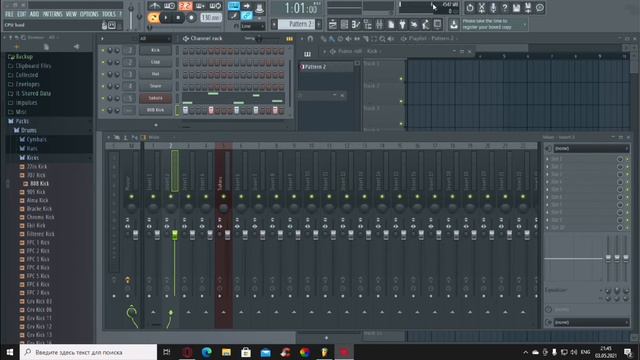Toggle the loop recording icon
Image resolution: width=640 pixels, height=360 pixels.
coord(216,6)
